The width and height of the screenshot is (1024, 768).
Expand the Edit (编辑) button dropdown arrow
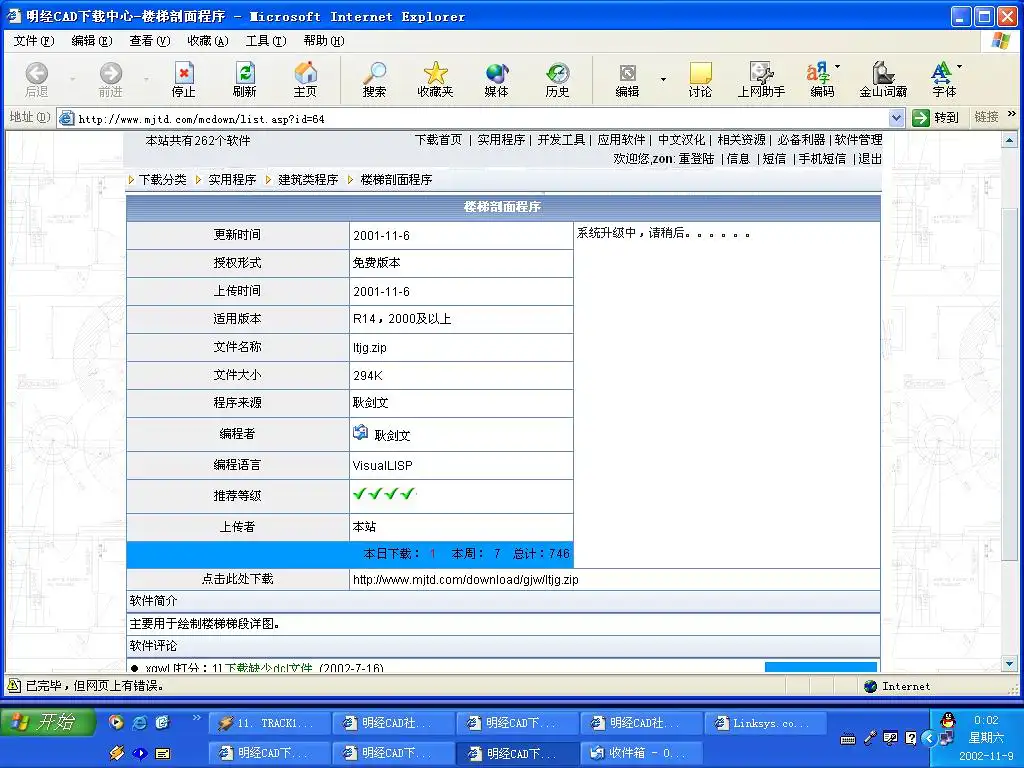point(662,79)
